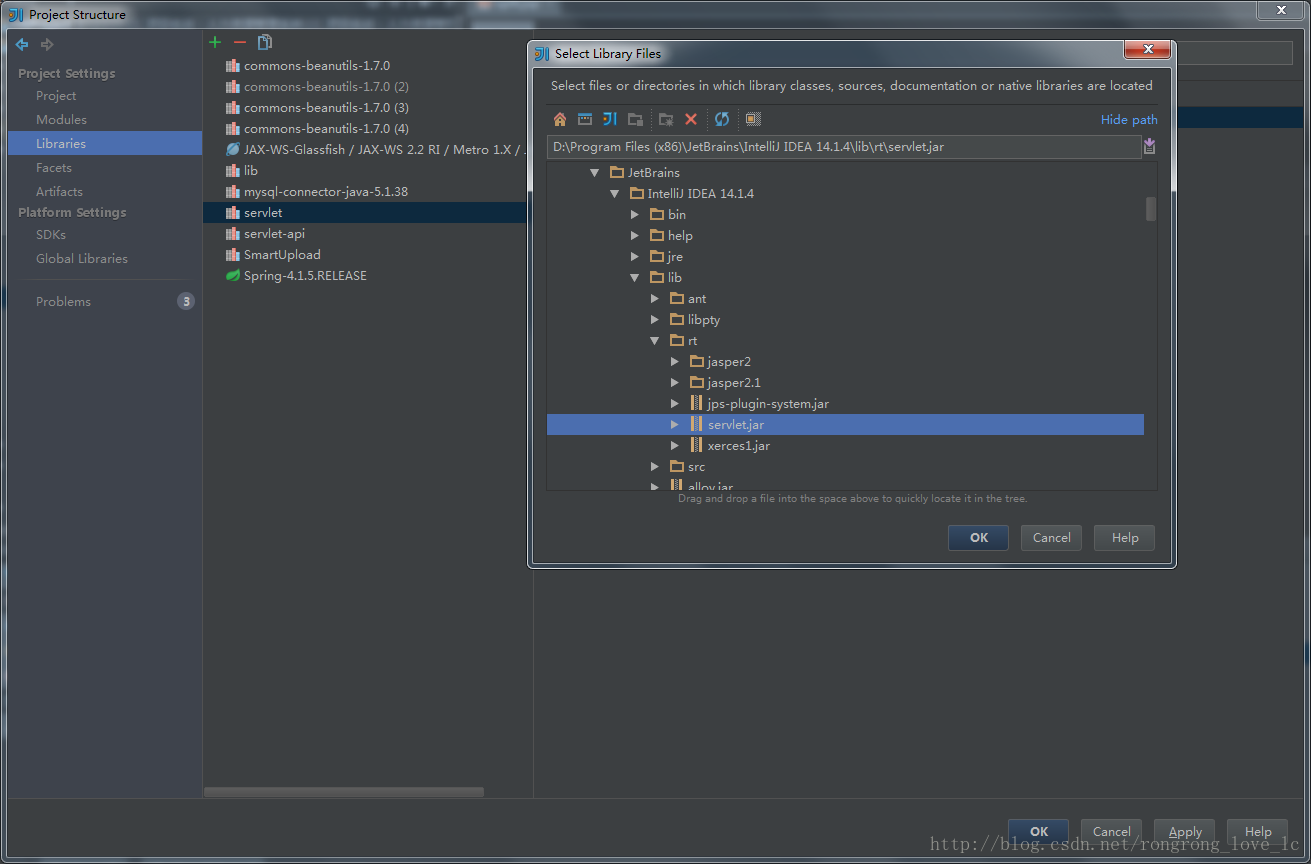Open Help in Select Library Files dialog
Image resolution: width=1311 pixels, height=864 pixels.
click(x=1124, y=538)
